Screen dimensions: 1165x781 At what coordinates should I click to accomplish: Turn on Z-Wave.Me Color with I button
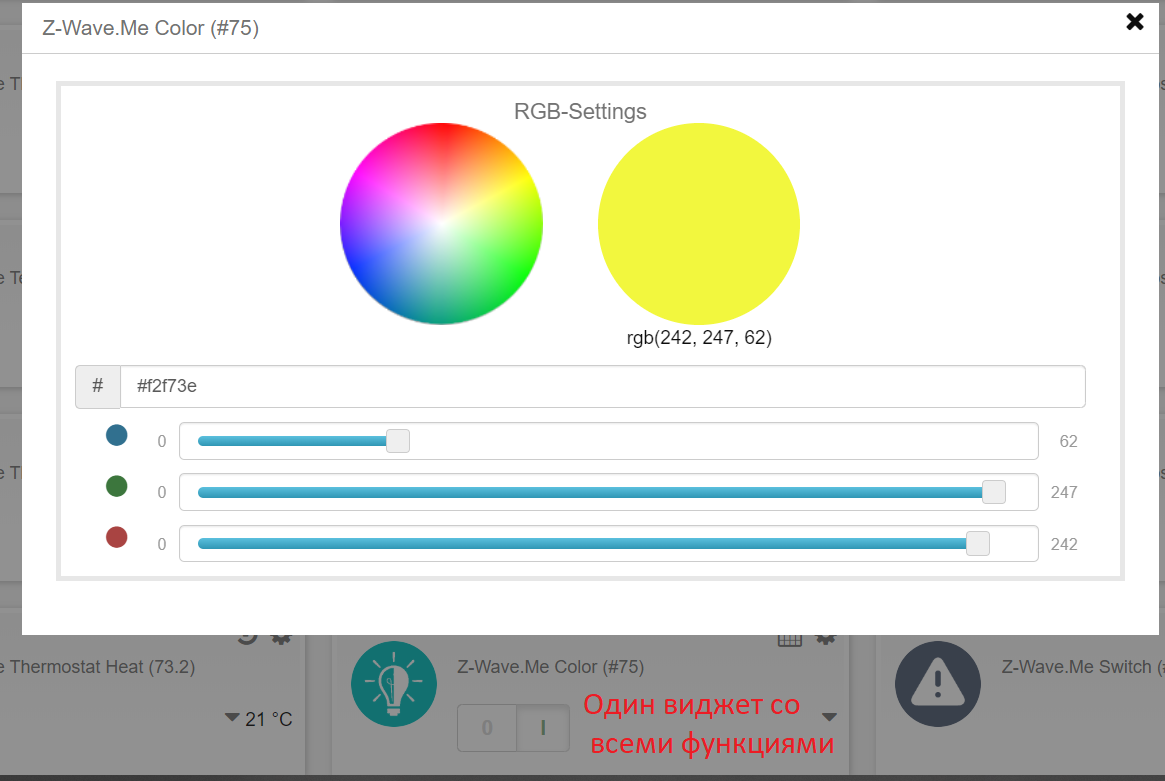coord(543,727)
